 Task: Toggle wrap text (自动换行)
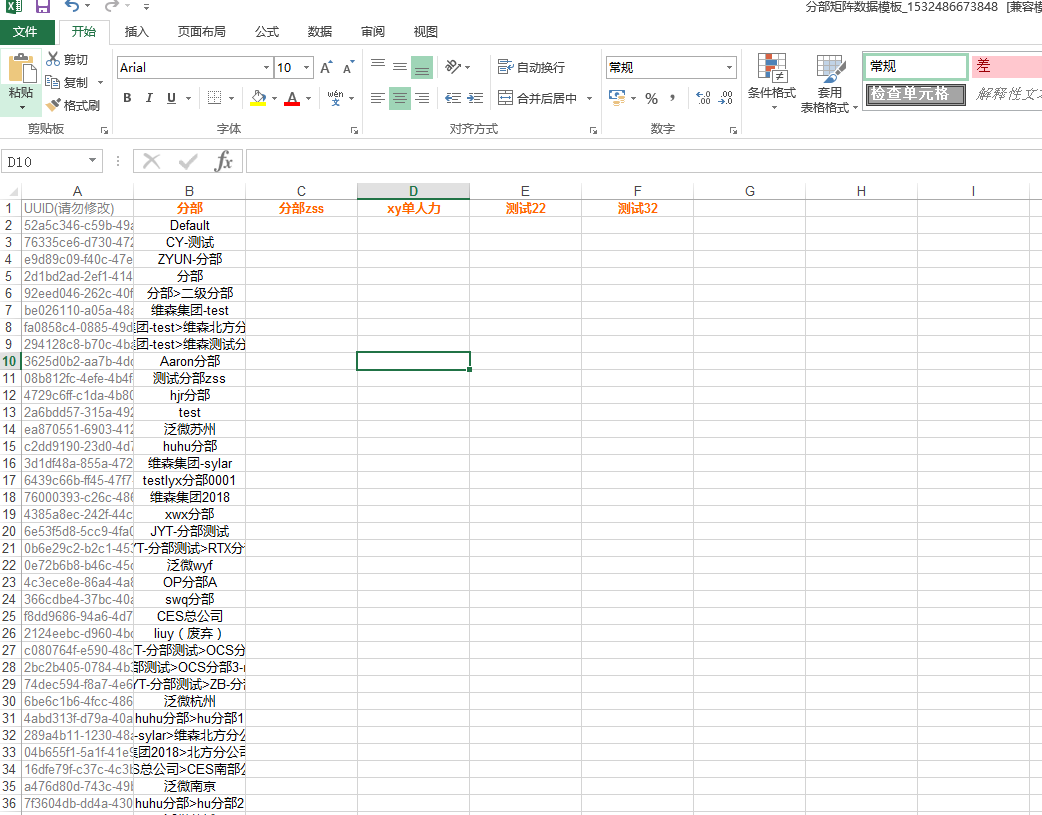point(532,67)
